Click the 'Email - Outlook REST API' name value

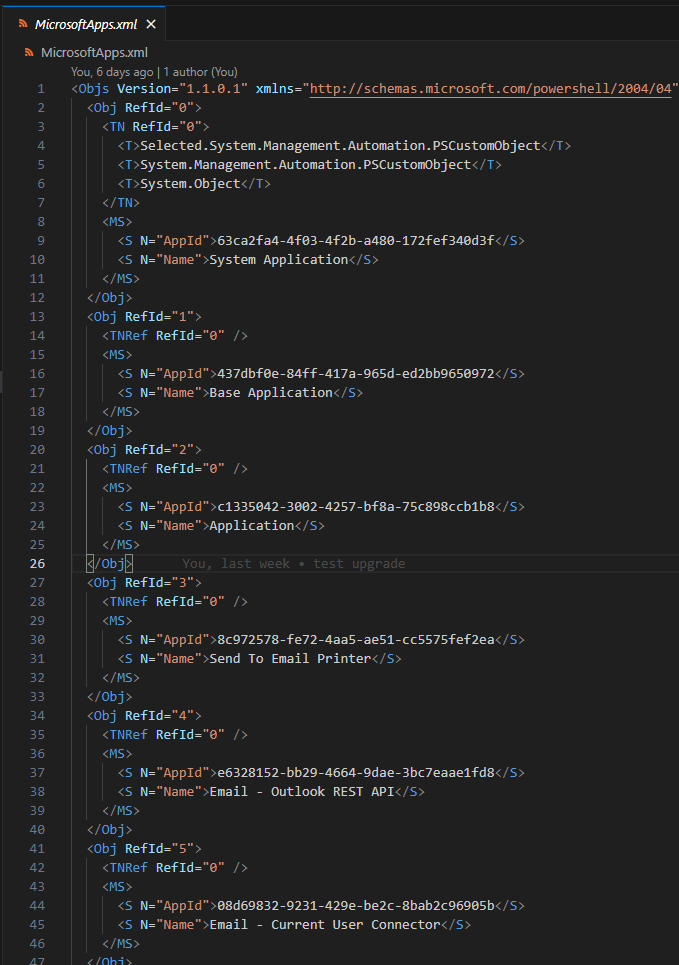tap(302, 791)
